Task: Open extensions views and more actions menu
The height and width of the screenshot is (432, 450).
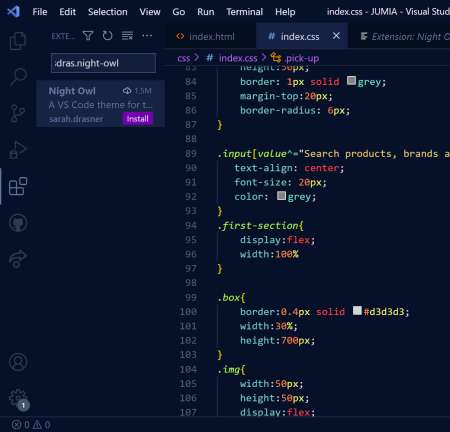Action: click(147, 36)
